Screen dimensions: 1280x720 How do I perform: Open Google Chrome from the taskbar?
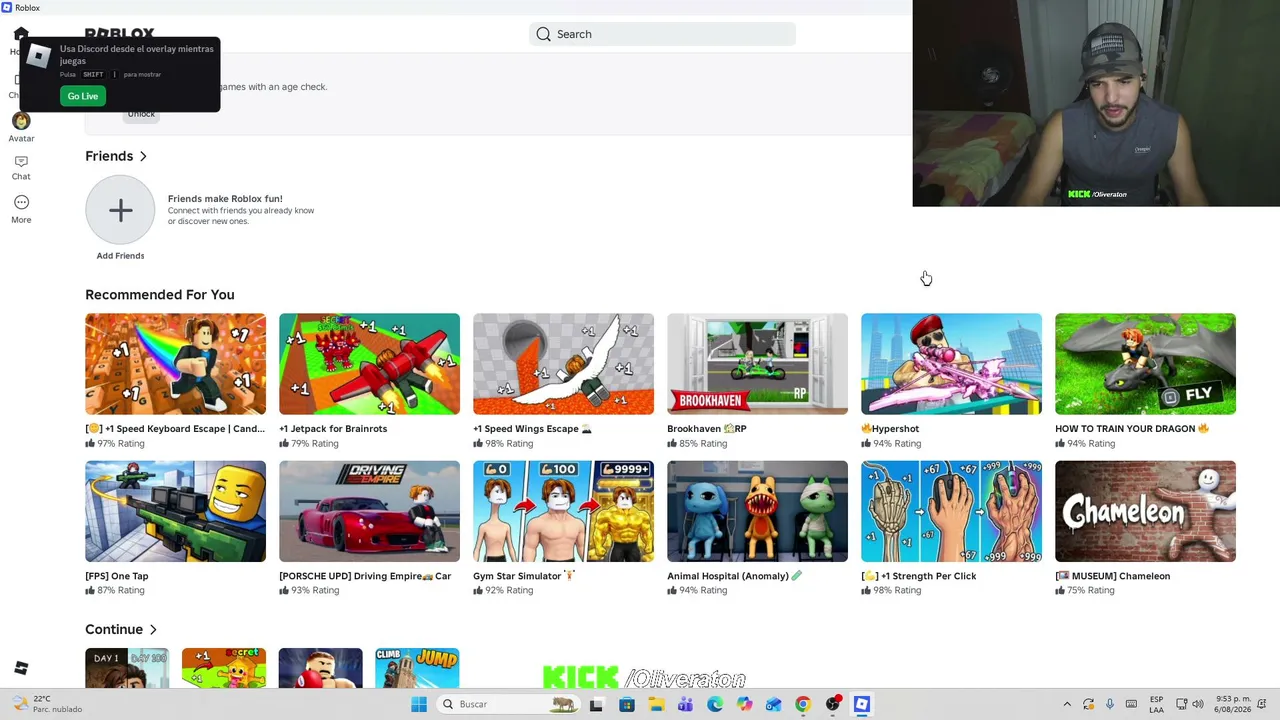coord(803,704)
